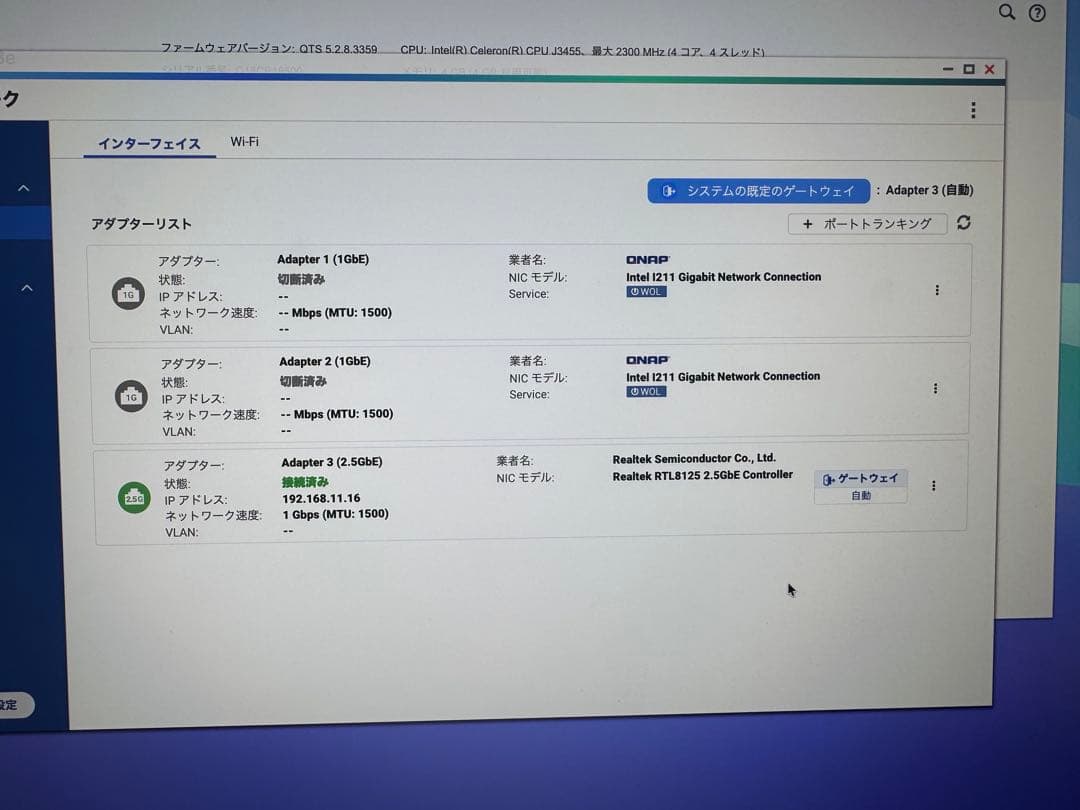Open Adapter 3's three-dot options menu

click(x=934, y=485)
